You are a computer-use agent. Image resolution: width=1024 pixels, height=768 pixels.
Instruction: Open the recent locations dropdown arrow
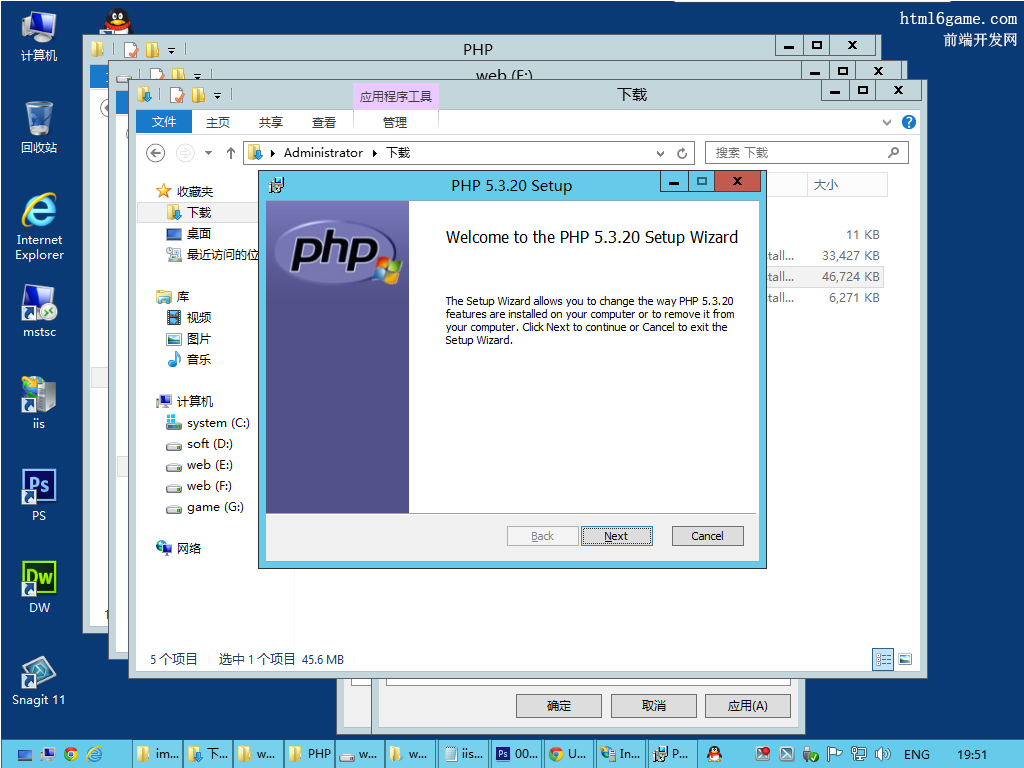click(208, 153)
